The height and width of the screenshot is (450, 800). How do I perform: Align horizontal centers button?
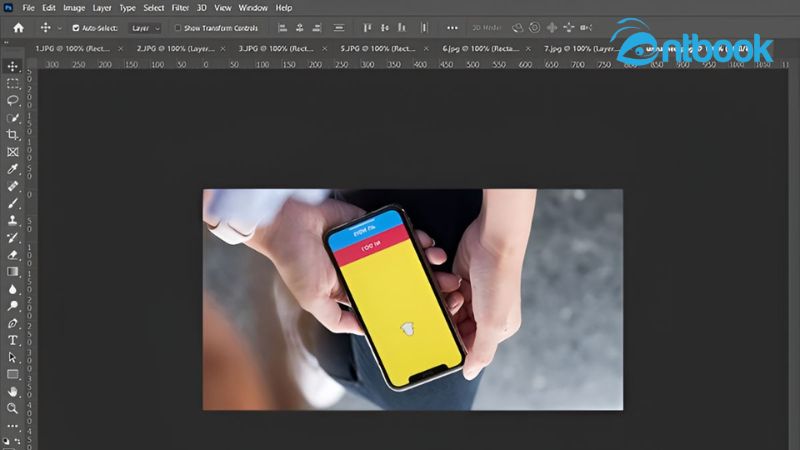coord(299,28)
